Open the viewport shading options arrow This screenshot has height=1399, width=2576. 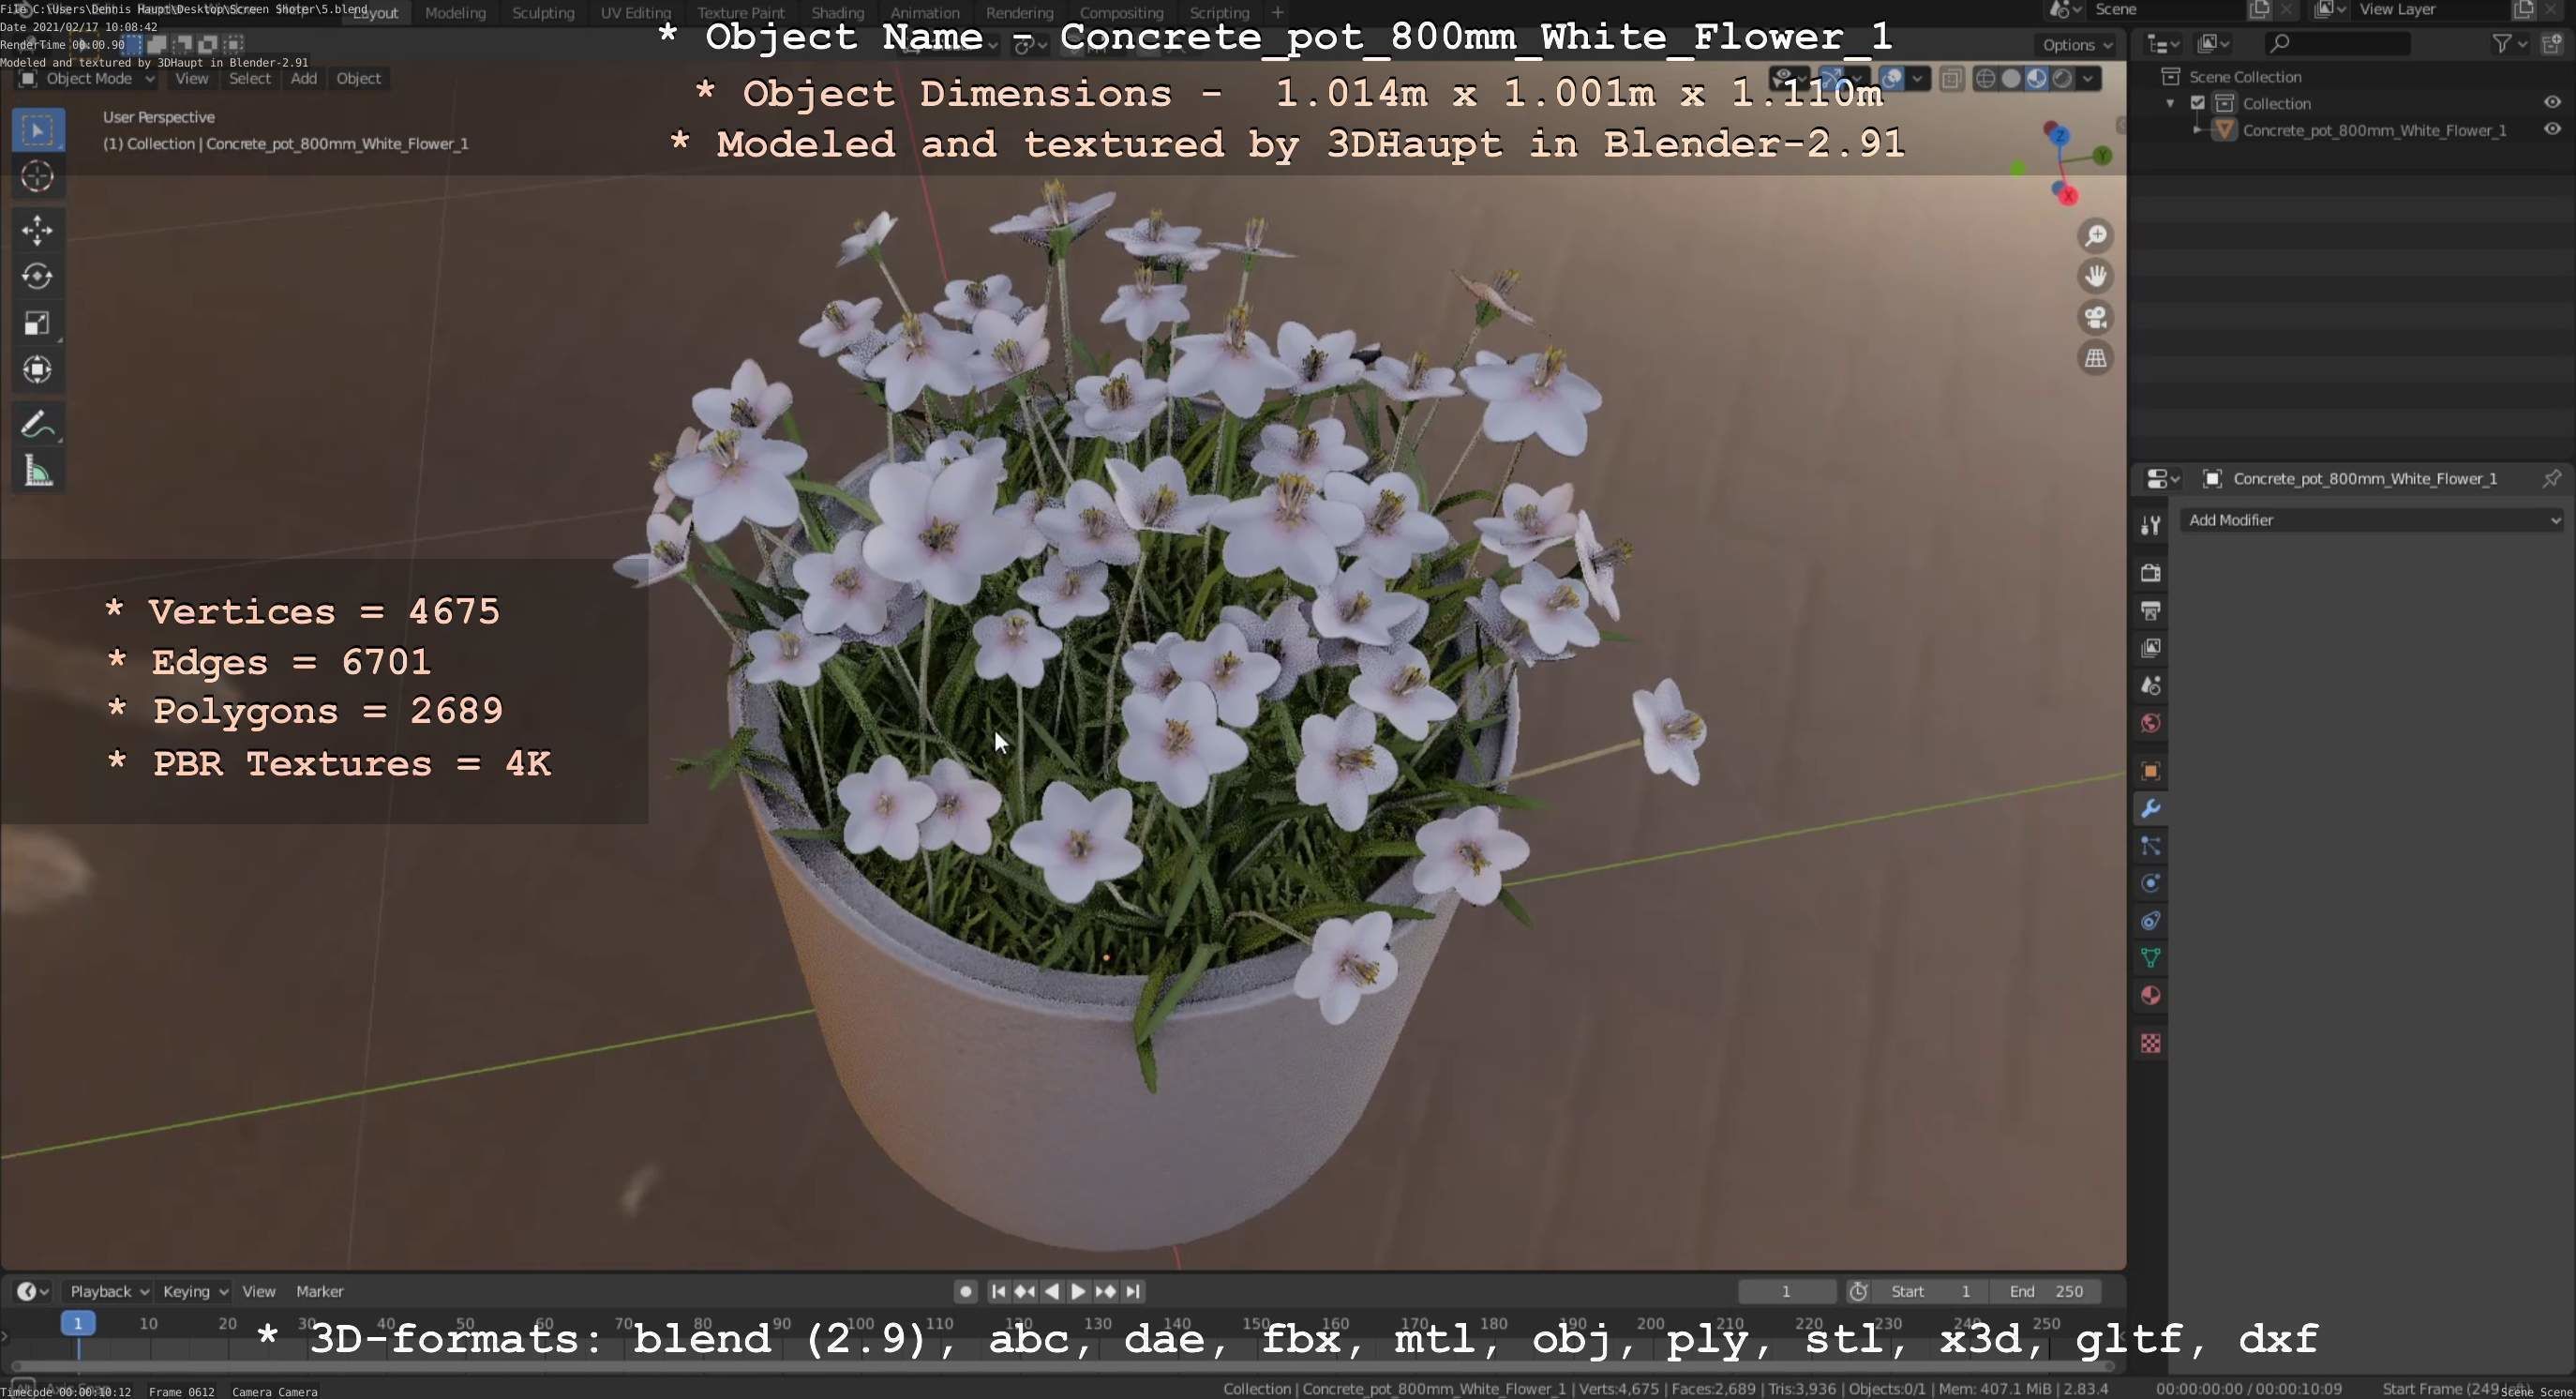coord(2088,79)
